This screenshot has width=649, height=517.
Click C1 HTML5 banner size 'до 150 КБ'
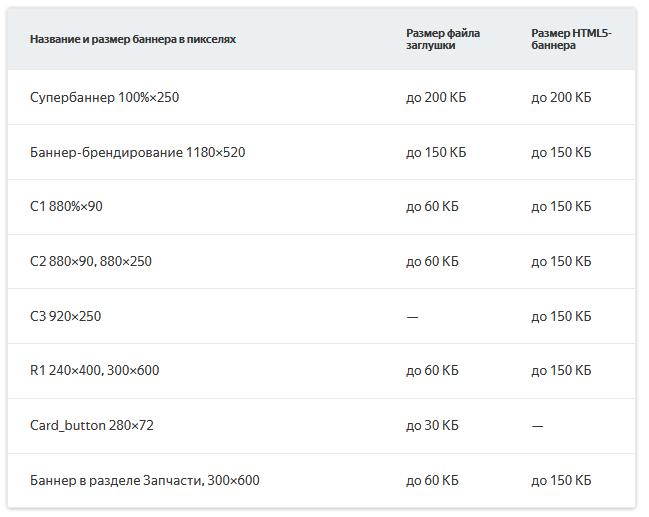(561, 207)
